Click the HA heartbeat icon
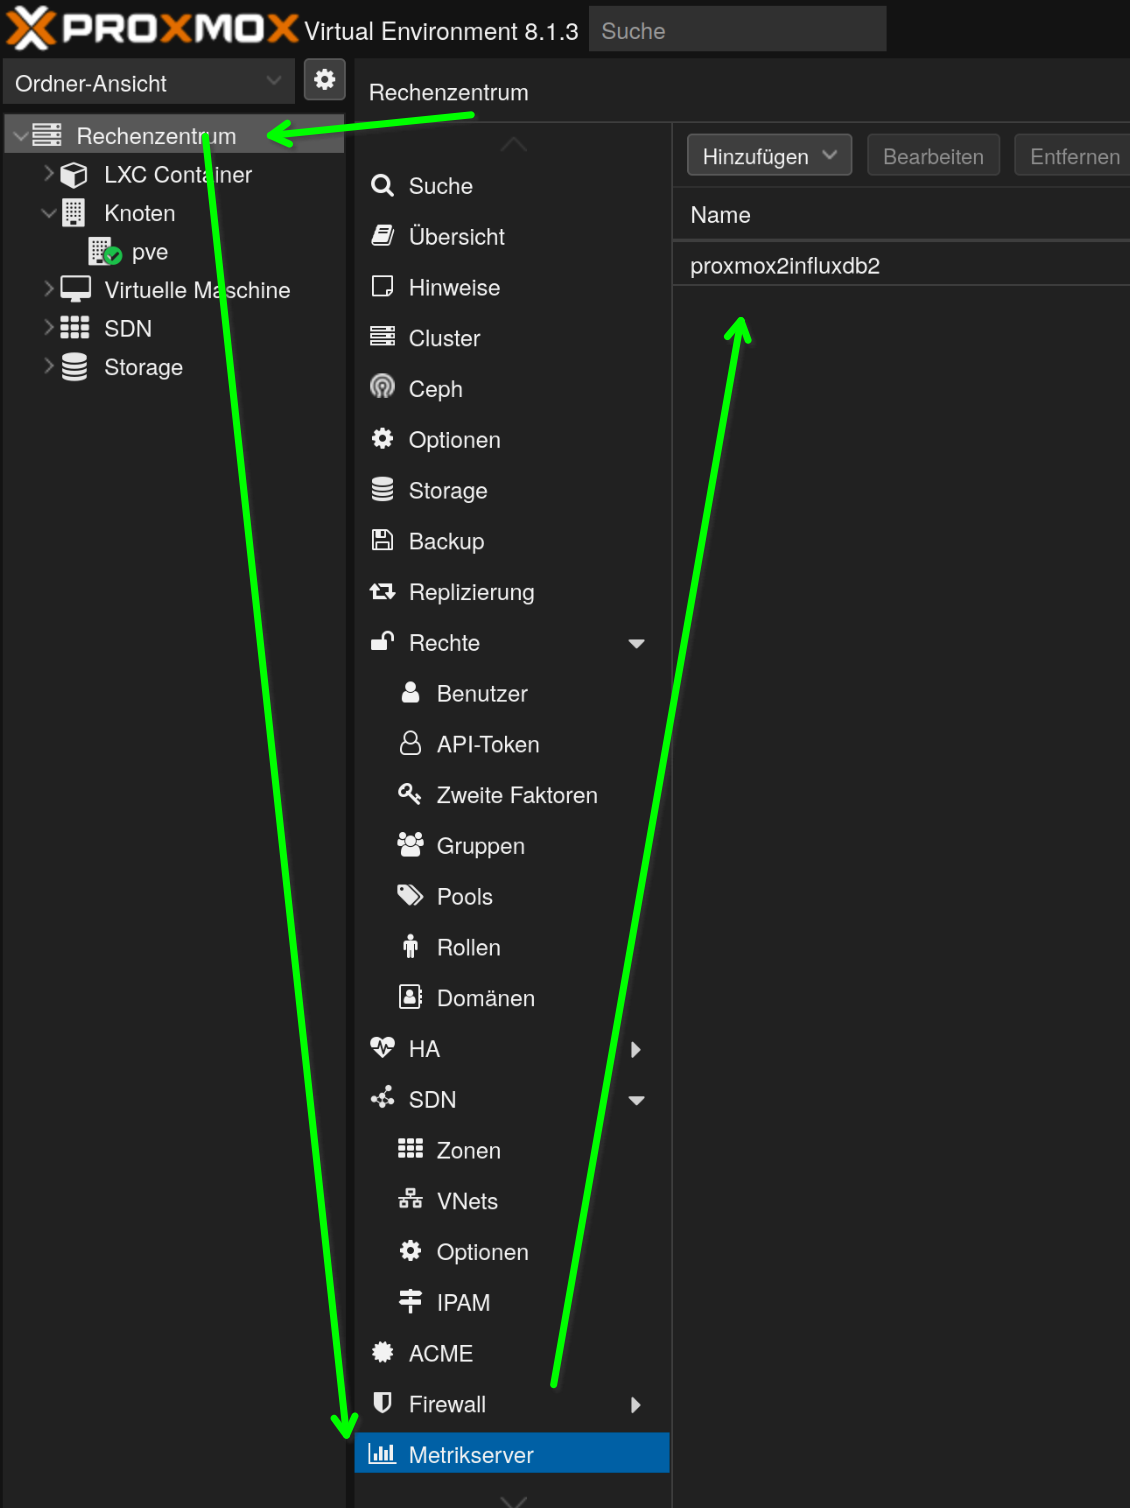Image resolution: width=1130 pixels, height=1508 pixels. (382, 1047)
